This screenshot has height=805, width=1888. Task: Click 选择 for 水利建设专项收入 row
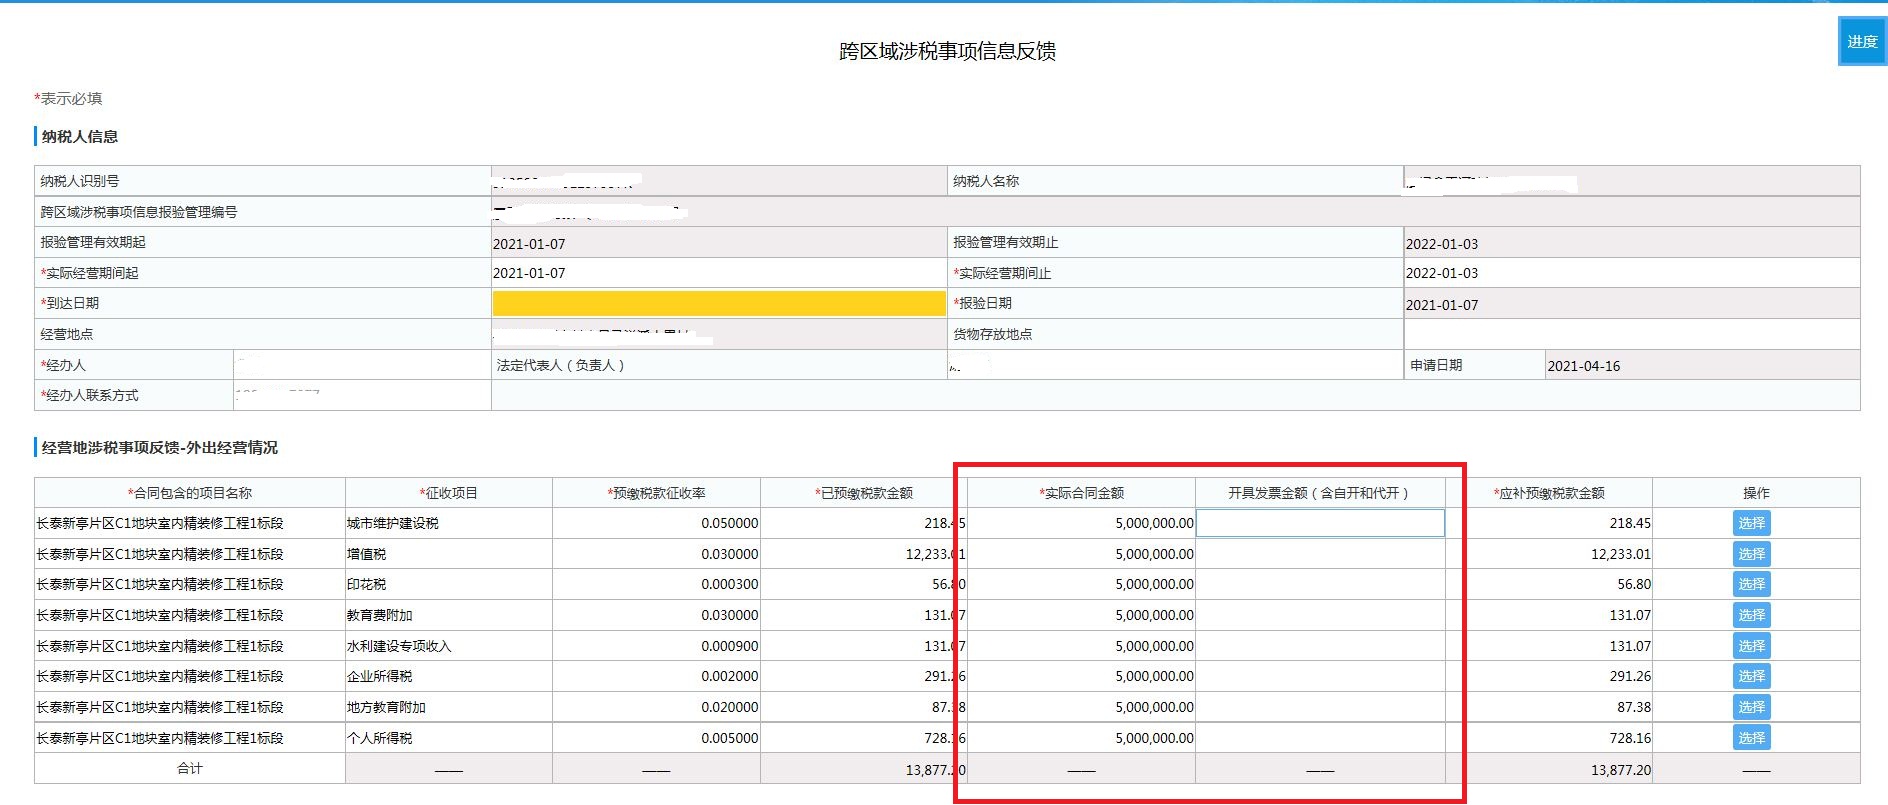coord(1751,646)
